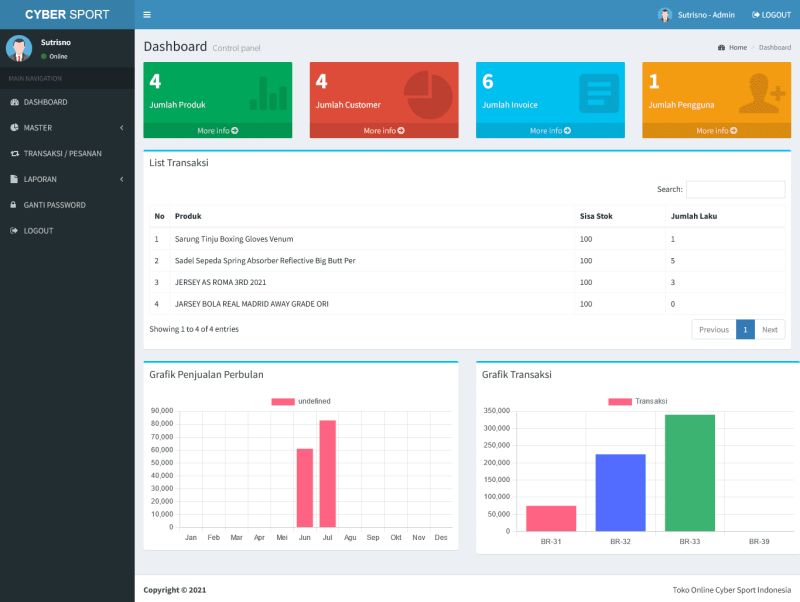This screenshot has width=800, height=602.
Task: Click the green Online status dot
Action: click(44, 56)
